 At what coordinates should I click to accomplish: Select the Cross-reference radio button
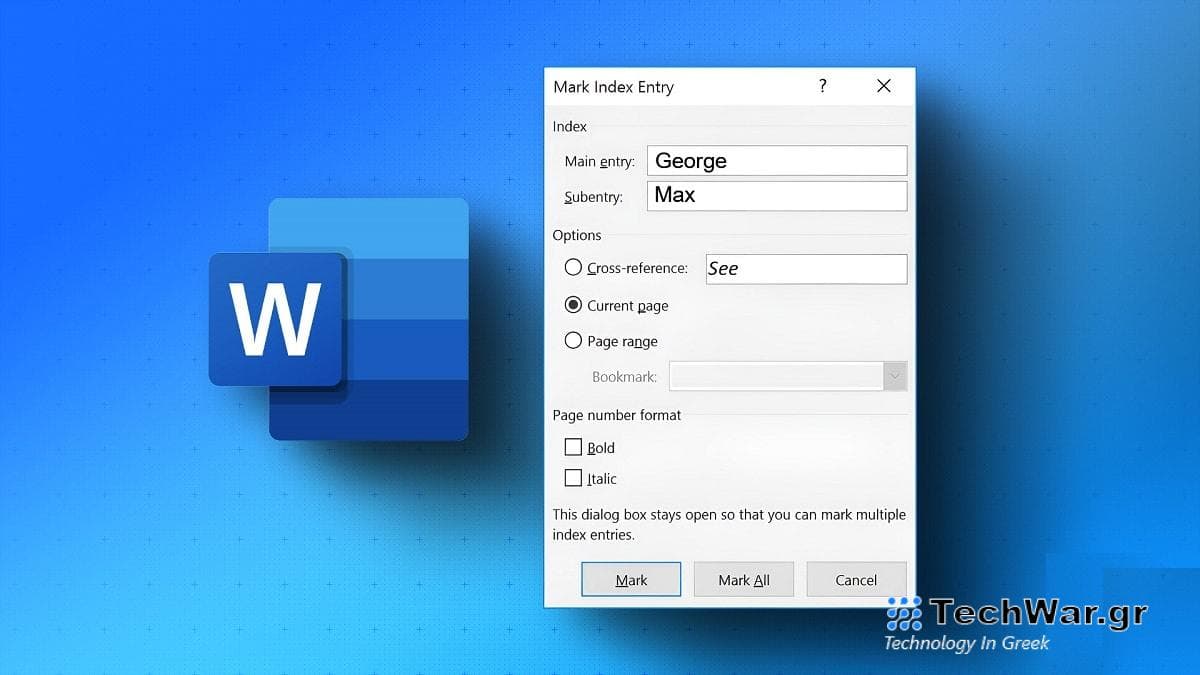click(573, 267)
